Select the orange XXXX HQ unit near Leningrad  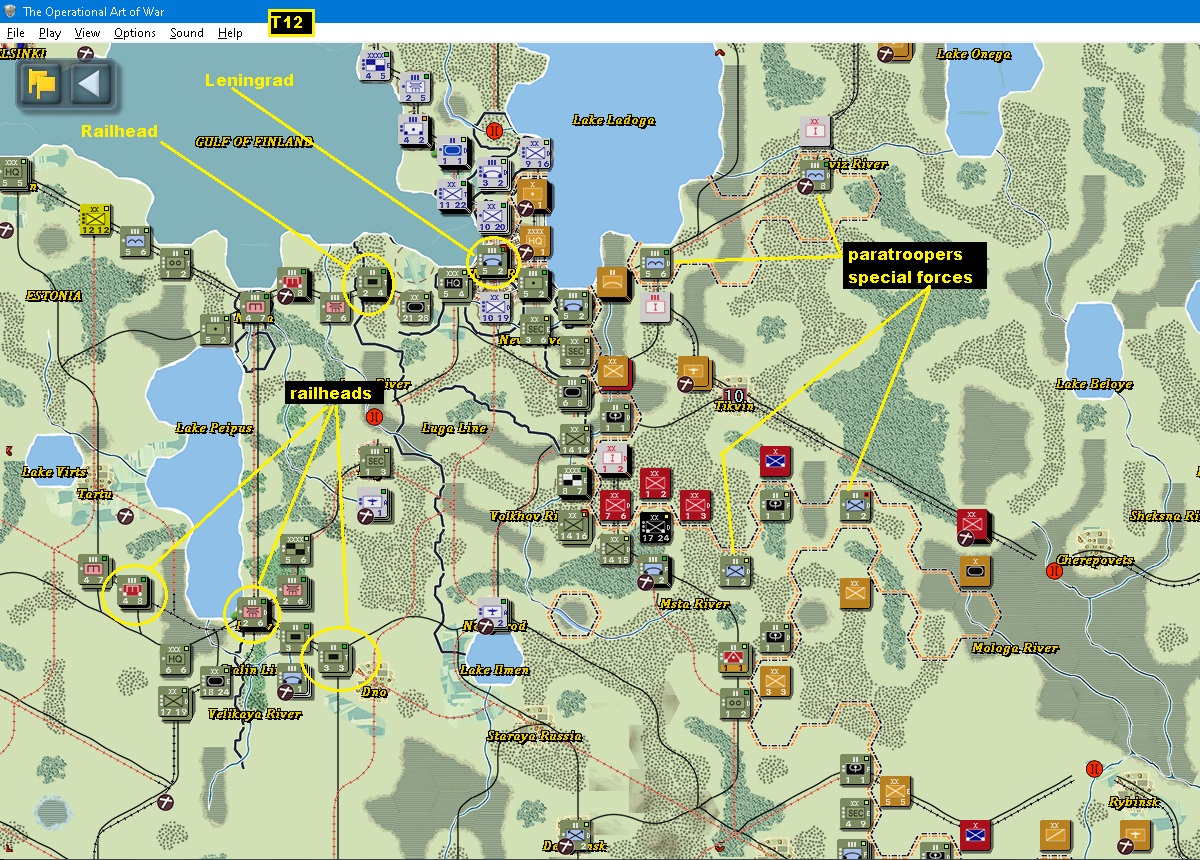point(535,241)
